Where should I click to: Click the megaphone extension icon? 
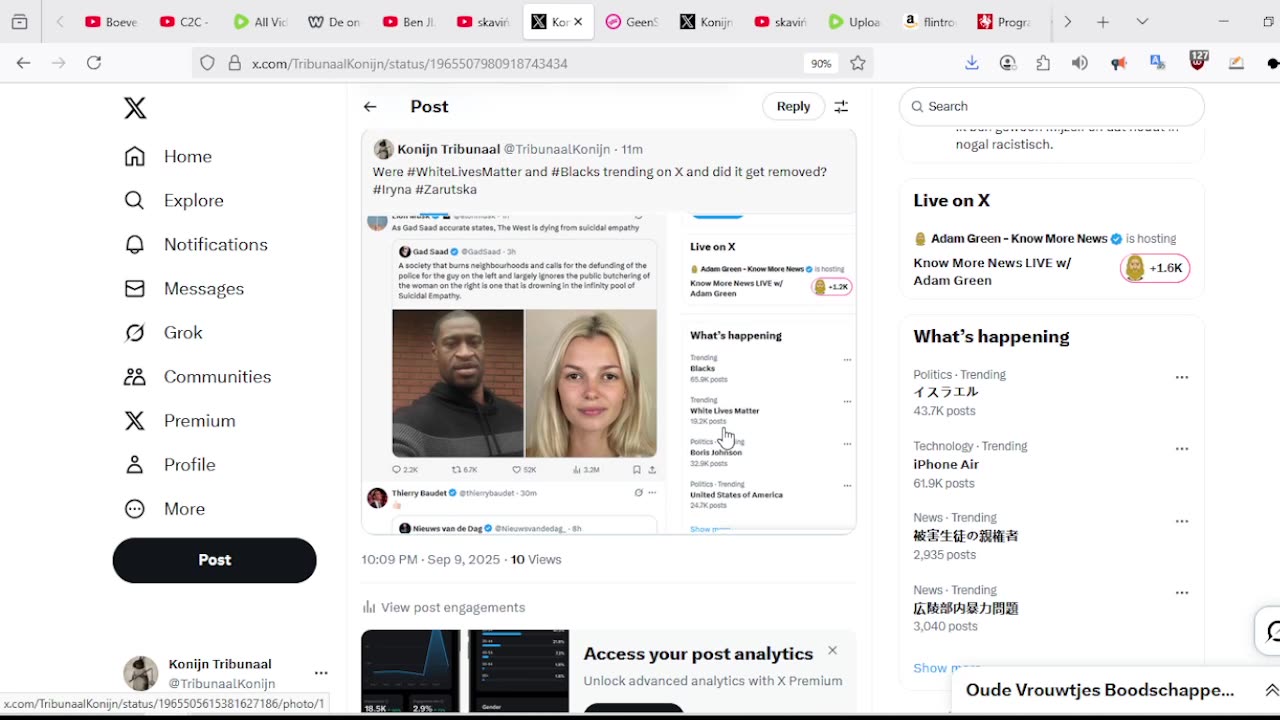1119,63
